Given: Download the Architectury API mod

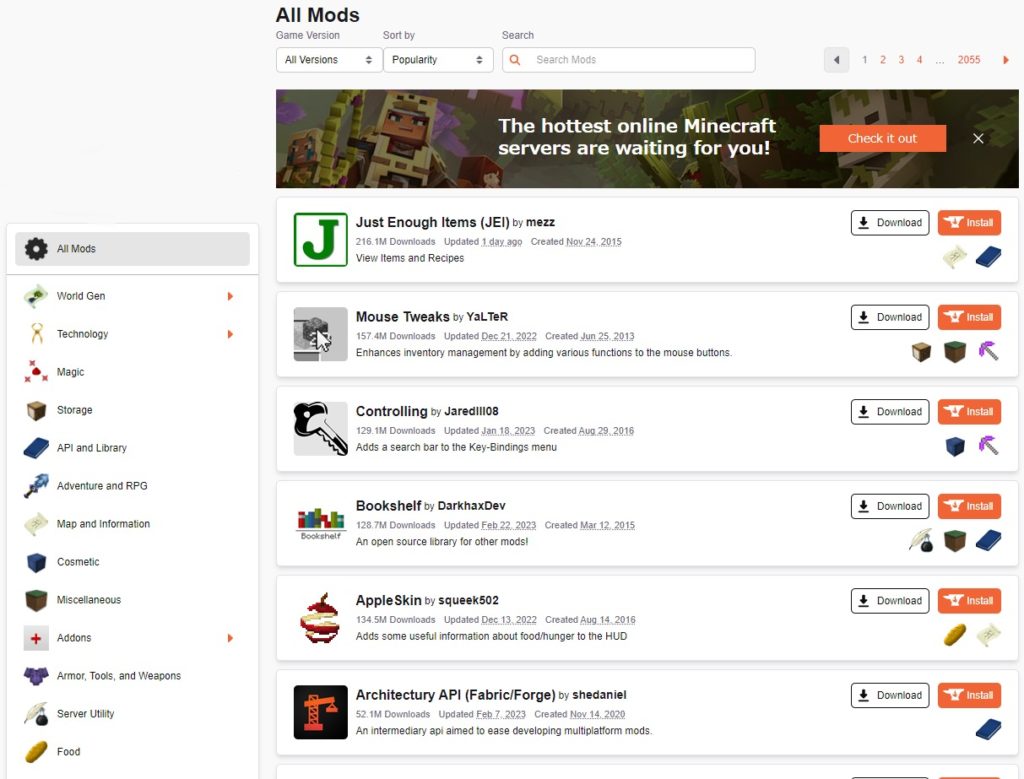Looking at the screenshot, I should pos(889,695).
